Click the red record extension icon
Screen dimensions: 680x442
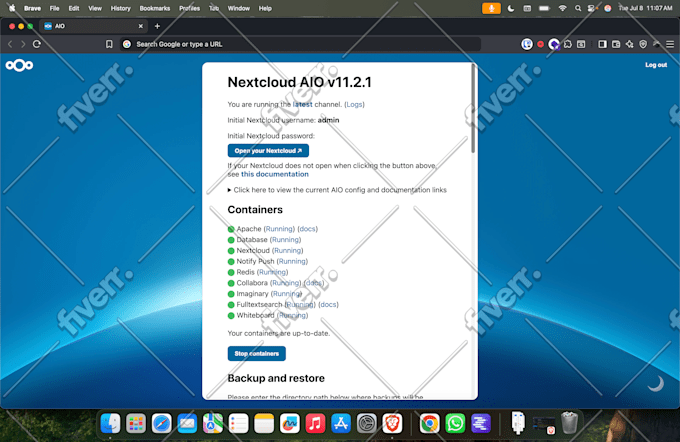pos(540,44)
